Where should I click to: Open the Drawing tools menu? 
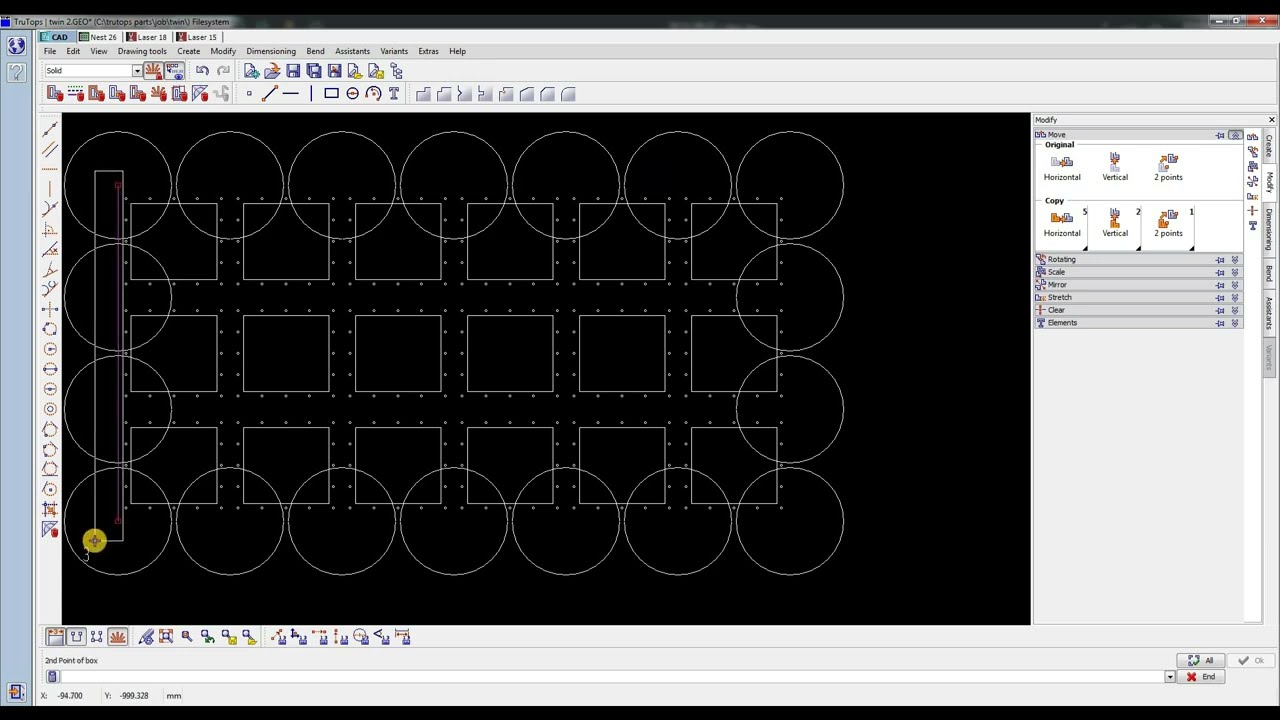coord(142,51)
